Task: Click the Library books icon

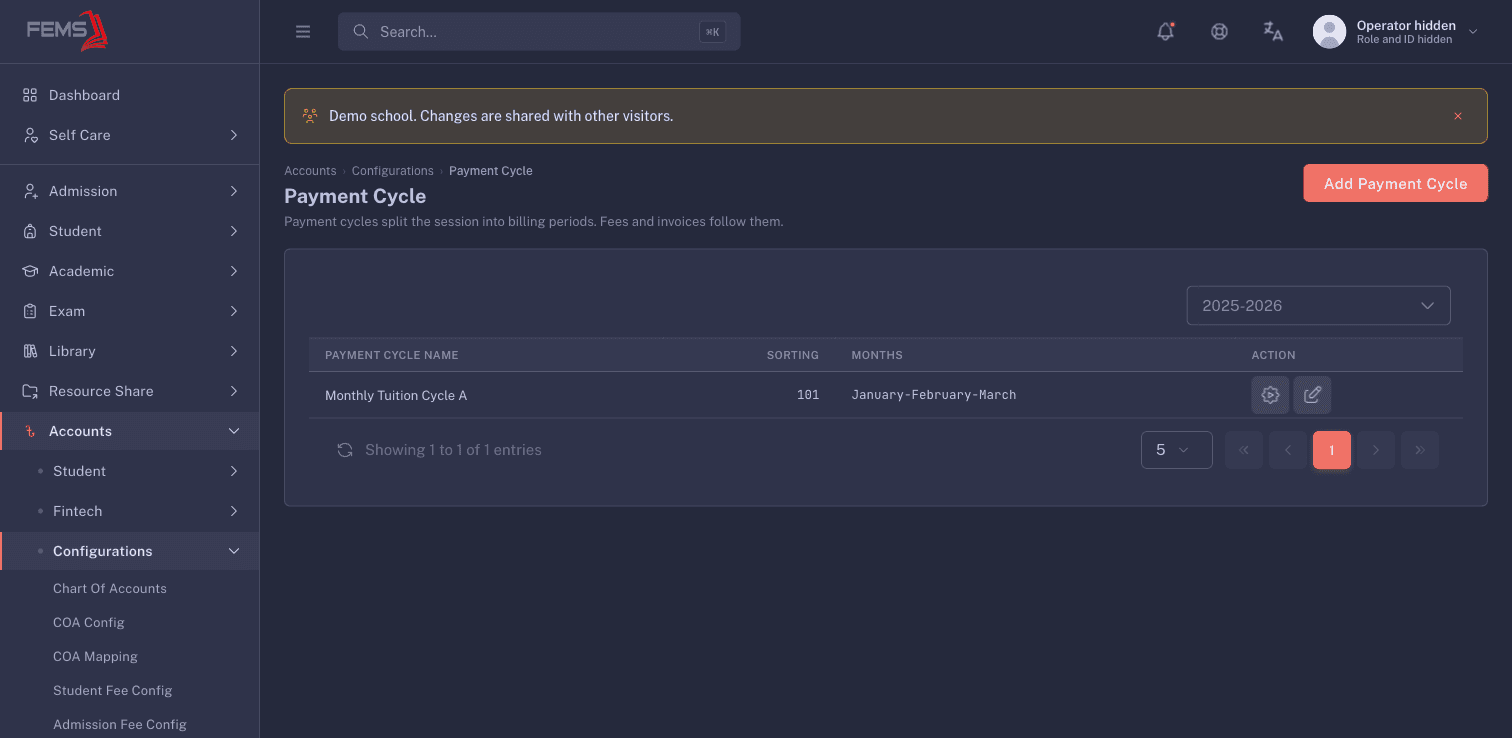Action: [x=30, y=351]
